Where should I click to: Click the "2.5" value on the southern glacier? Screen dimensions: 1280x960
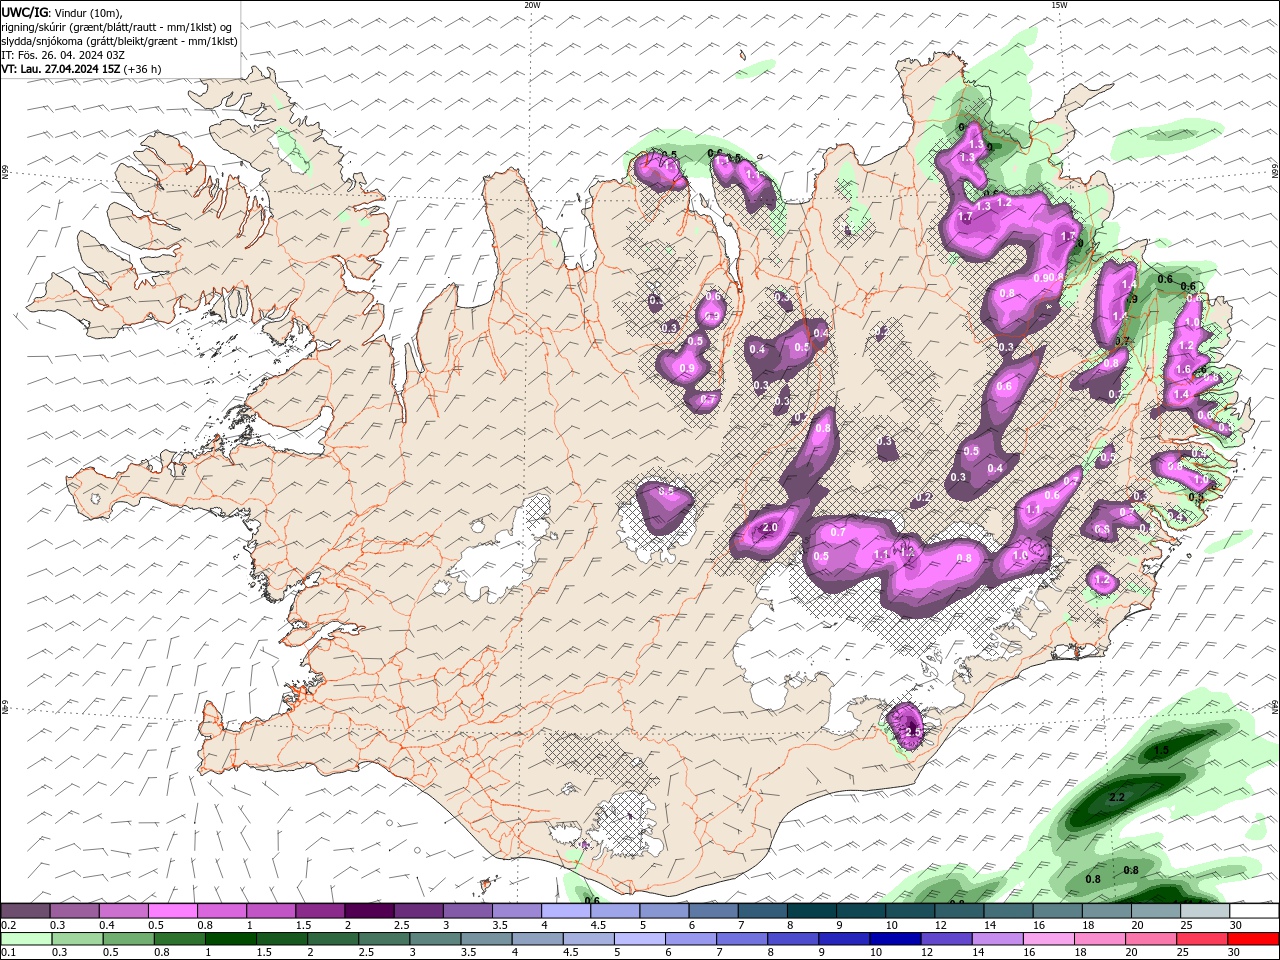click(x=912, y=733)
